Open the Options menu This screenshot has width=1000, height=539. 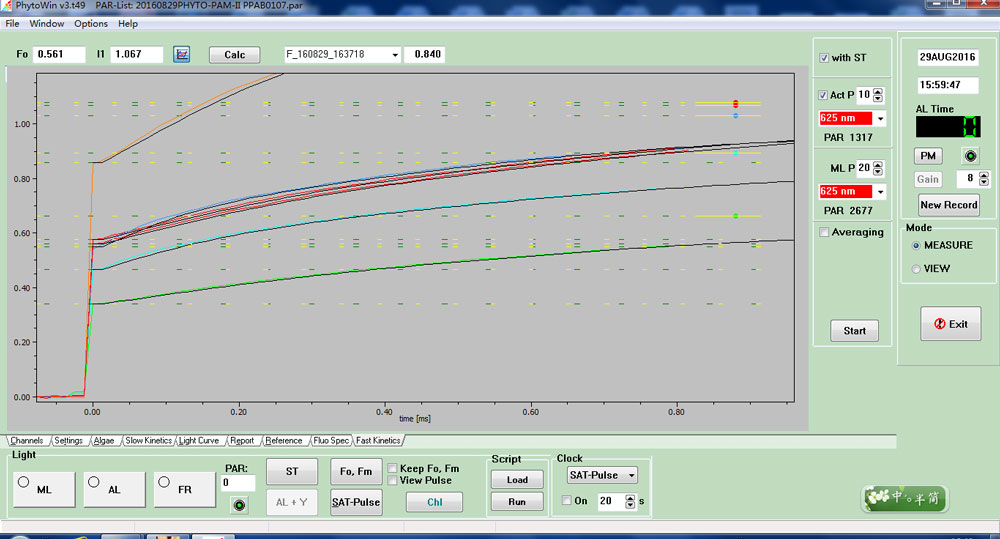[x=90, y=23]
